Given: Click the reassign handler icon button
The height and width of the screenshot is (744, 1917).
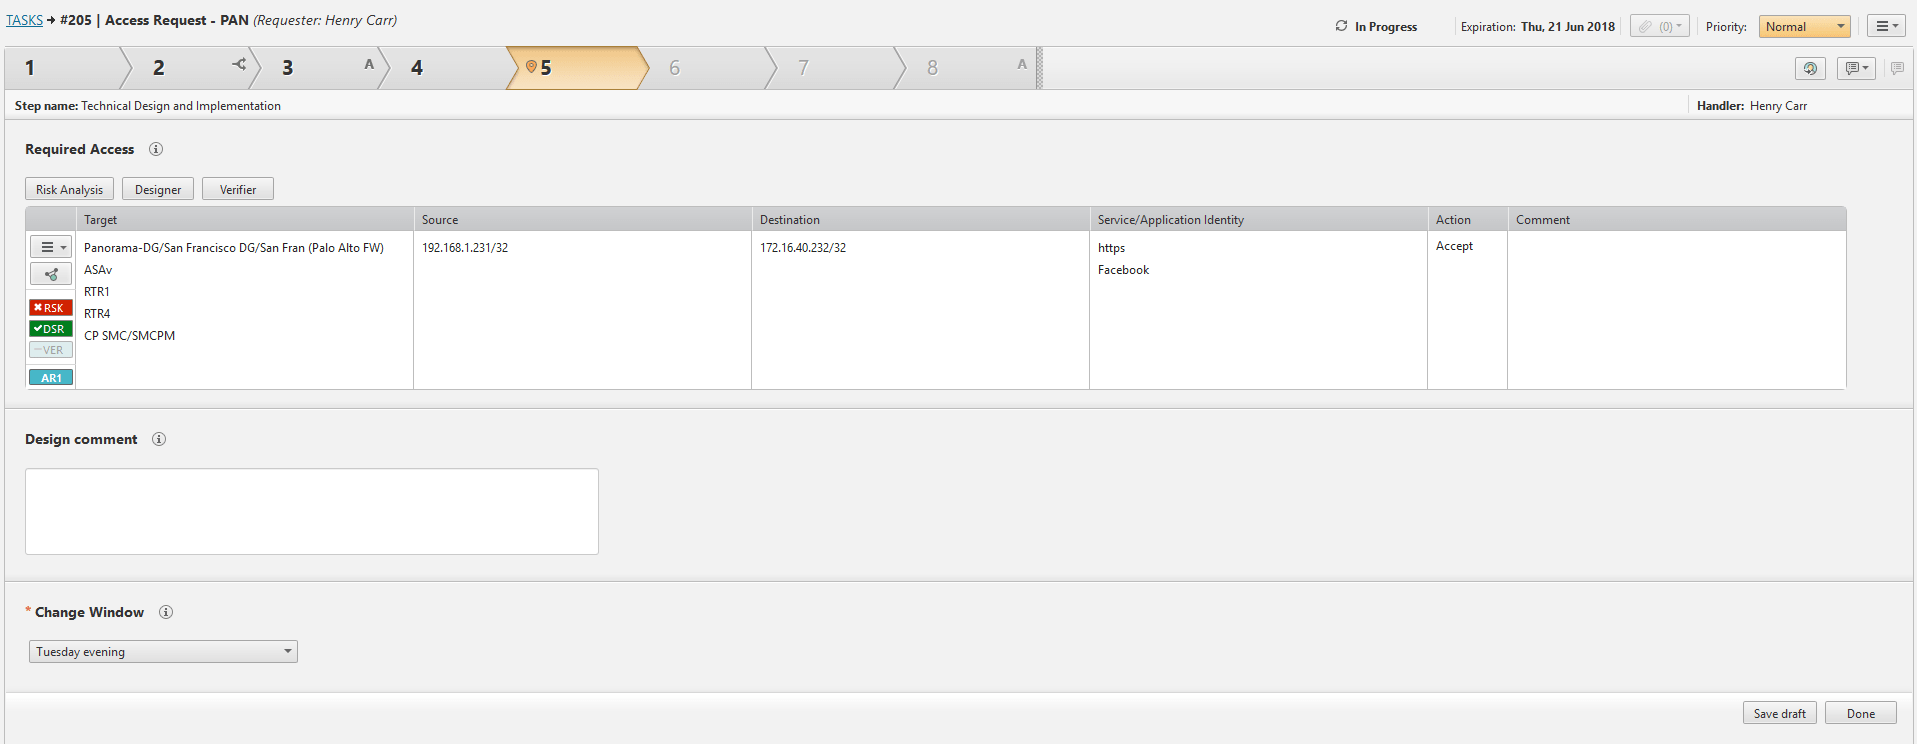Looking at the screenshot, I should 1810,68.
